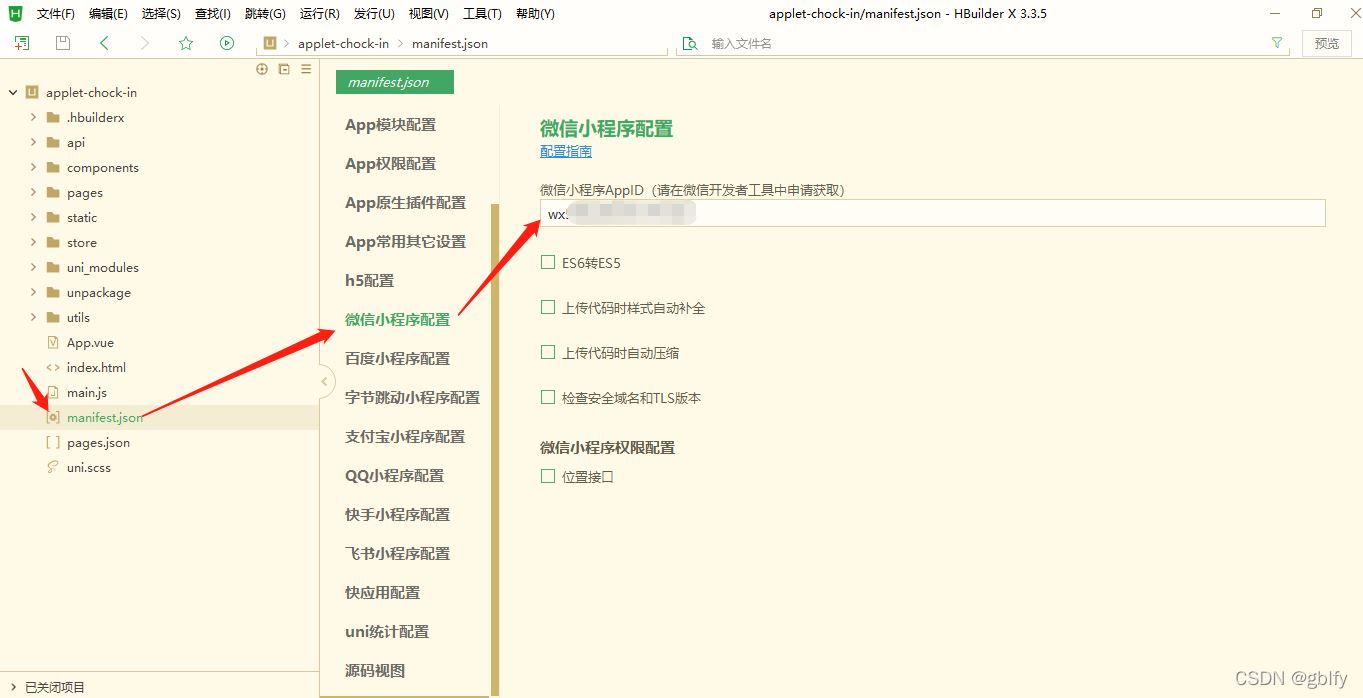Enable ES6转ES5 compilation

[x=548, y=261]
